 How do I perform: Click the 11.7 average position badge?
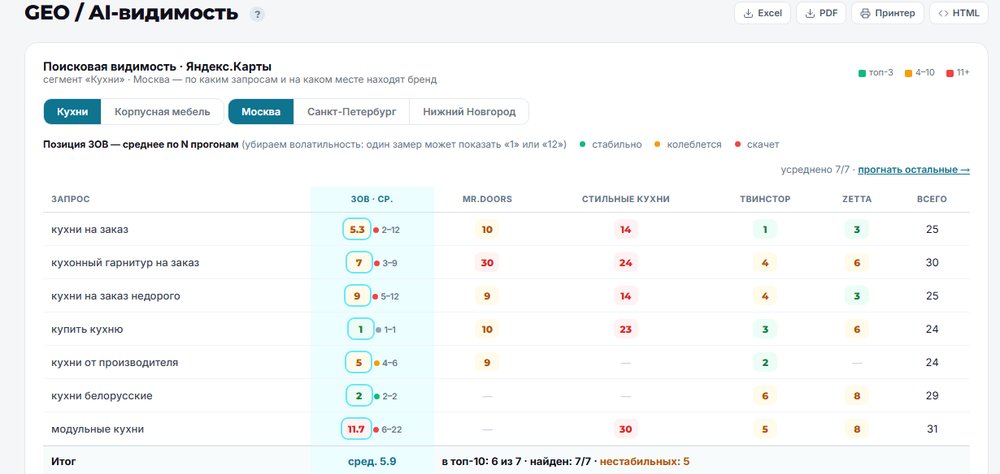(x=356, y=429)
